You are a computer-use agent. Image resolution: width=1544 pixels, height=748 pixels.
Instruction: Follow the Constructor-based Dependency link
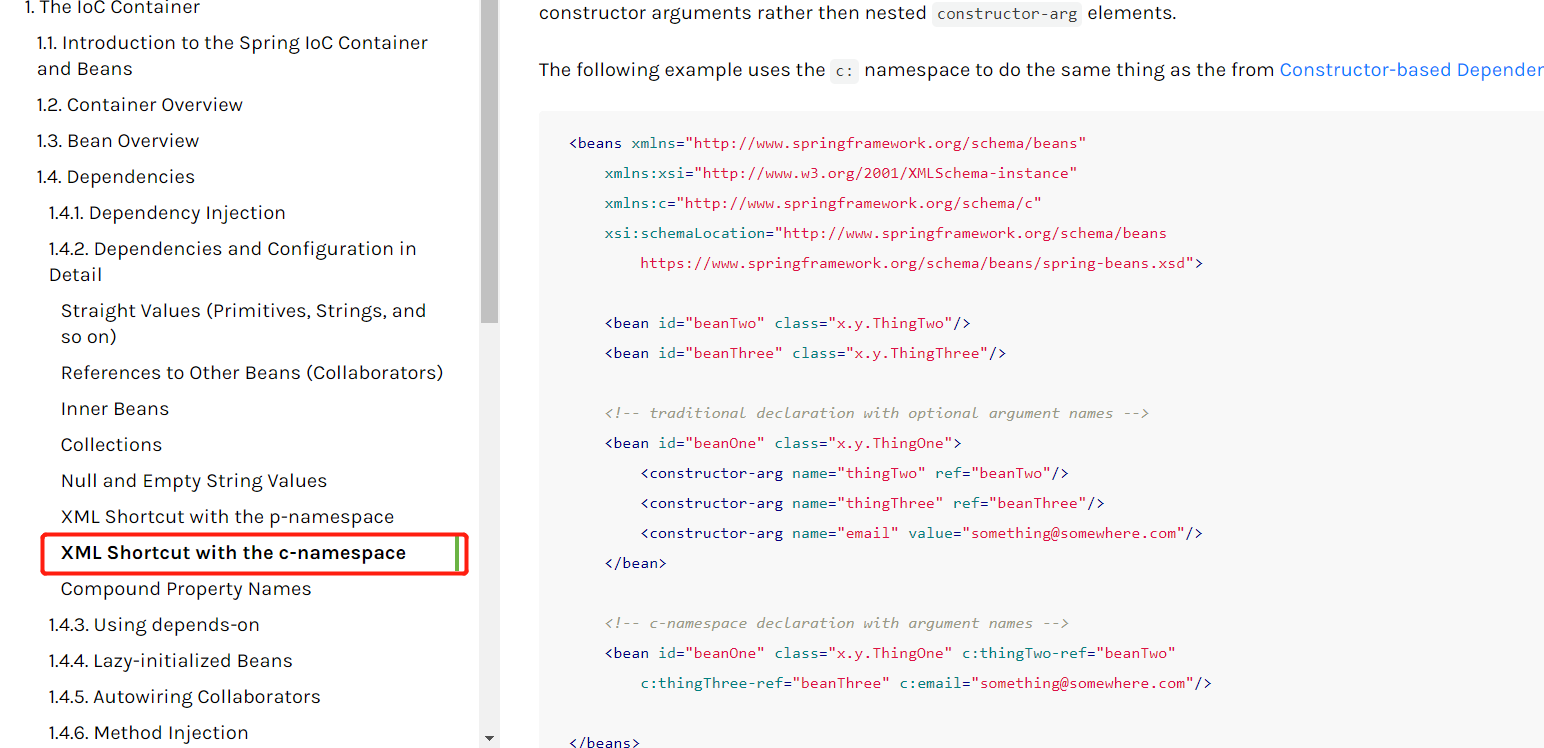(1411, 70)
